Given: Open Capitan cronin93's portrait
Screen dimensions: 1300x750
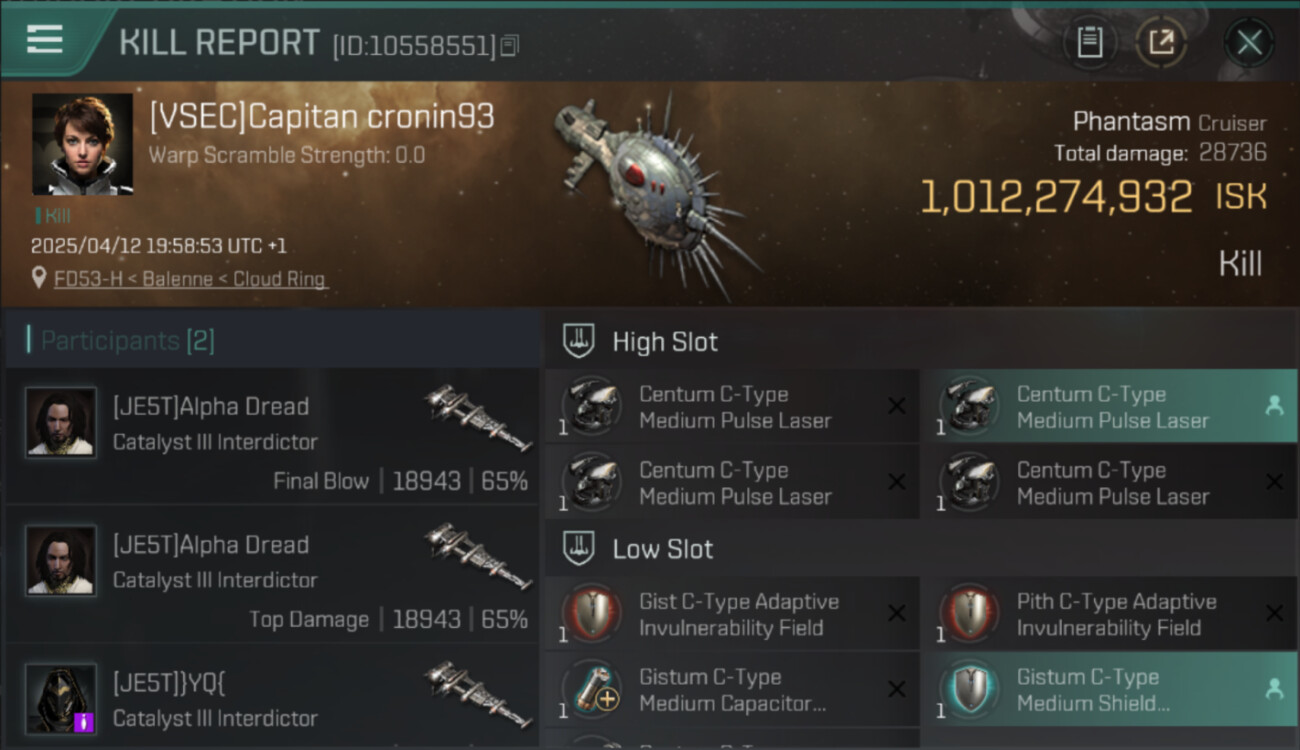Looking at the screenshot, I should point(82,144).
